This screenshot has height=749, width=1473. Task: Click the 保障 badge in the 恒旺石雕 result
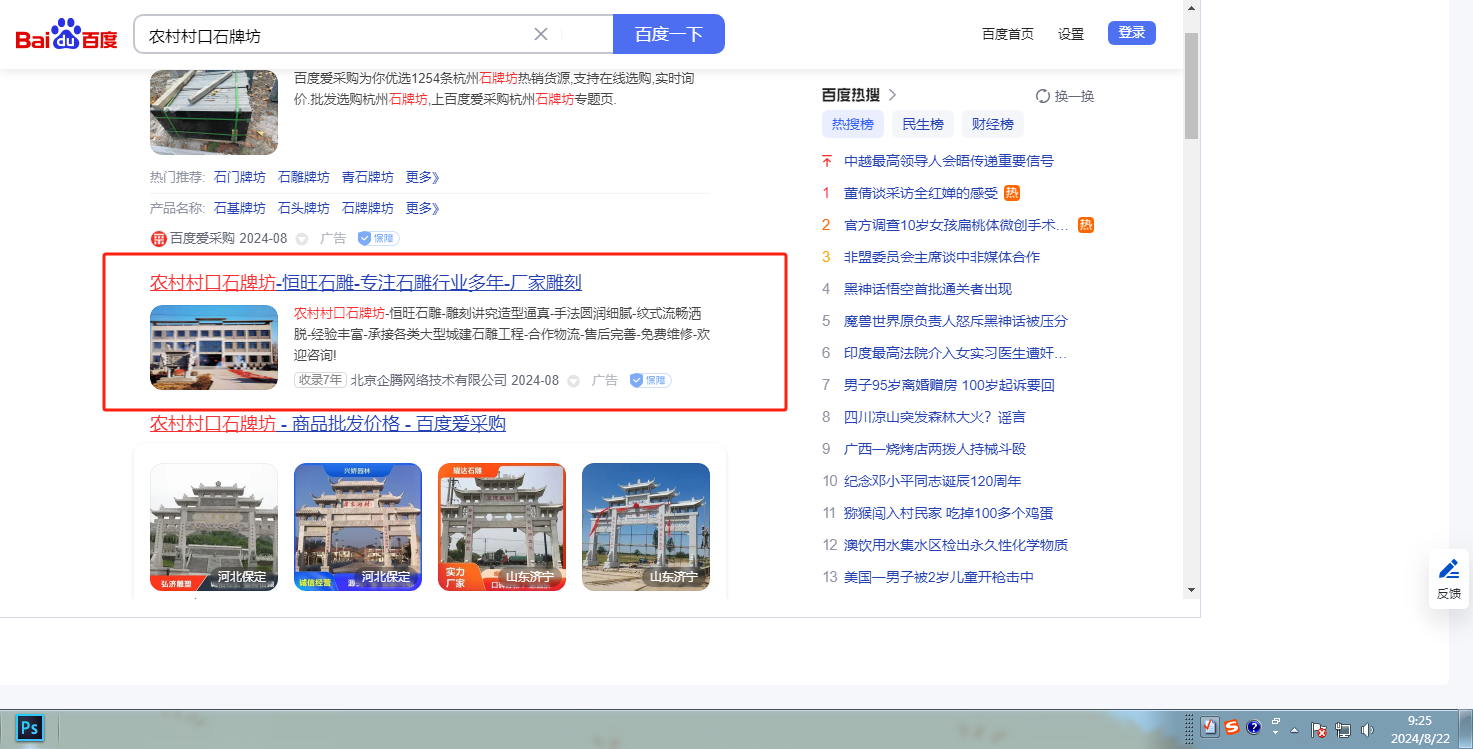click(x=650, y=380)
